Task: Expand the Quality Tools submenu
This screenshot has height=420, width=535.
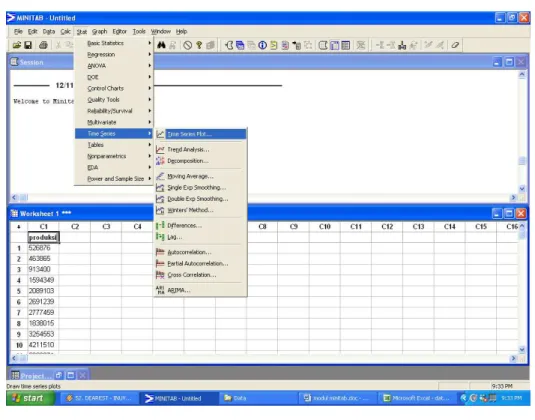Action: (114, 99)
